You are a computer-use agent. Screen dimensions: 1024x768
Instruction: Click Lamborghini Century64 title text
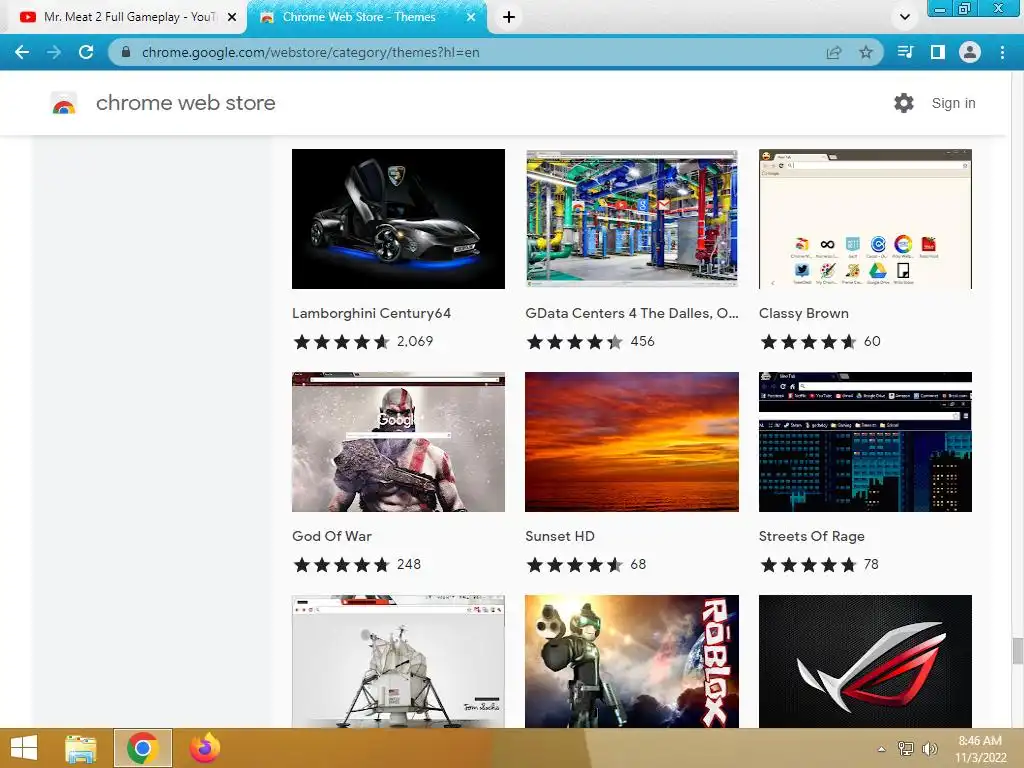(x=372, y=313)
